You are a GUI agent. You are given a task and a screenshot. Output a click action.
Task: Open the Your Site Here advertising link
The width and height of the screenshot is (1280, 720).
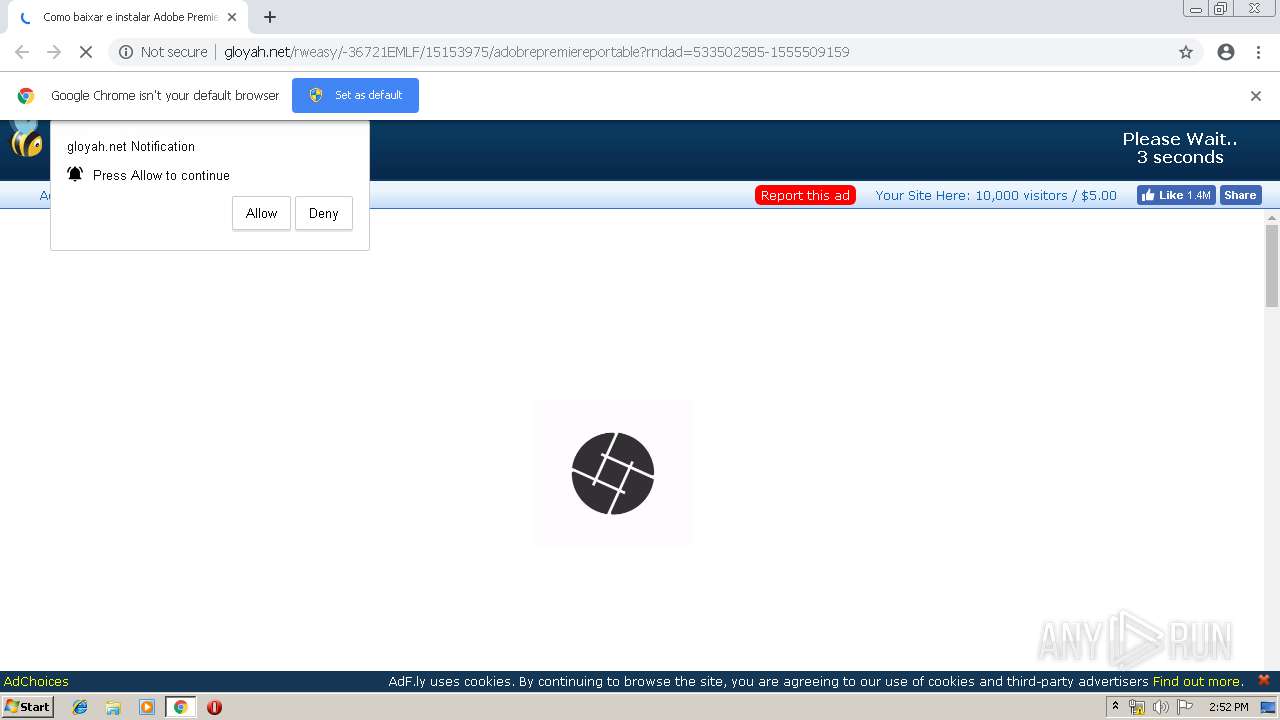coord(995,195)
